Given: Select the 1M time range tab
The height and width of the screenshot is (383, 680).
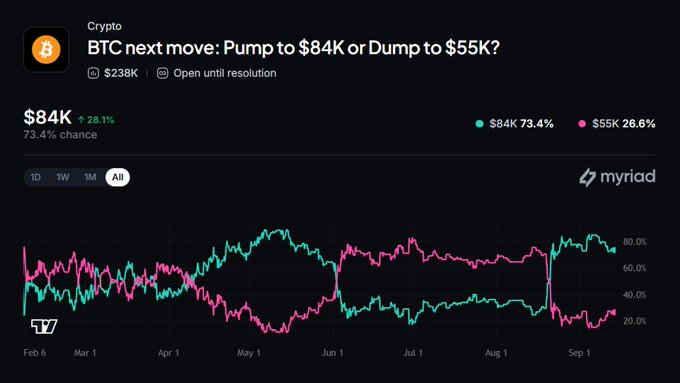Looking at the screenshot, I should coord(90,177).
